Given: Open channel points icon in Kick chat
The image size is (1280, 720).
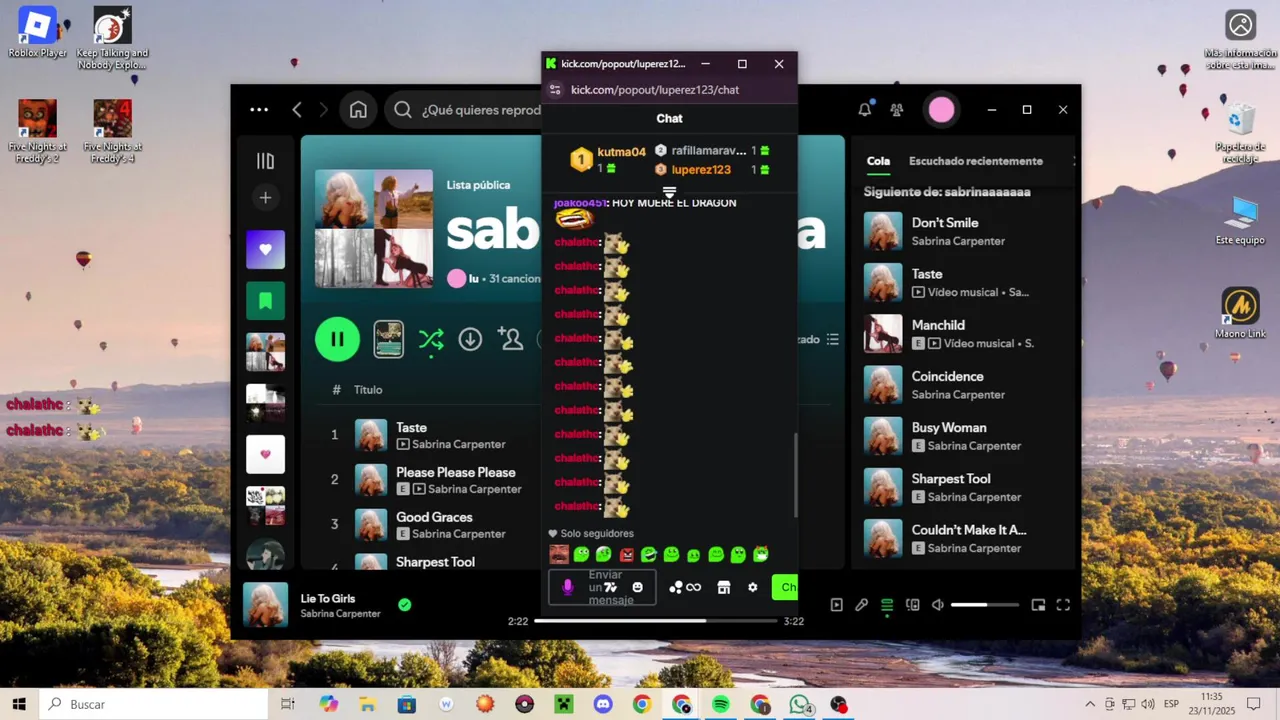Looking at the screenshot, I should pos(685,587).
